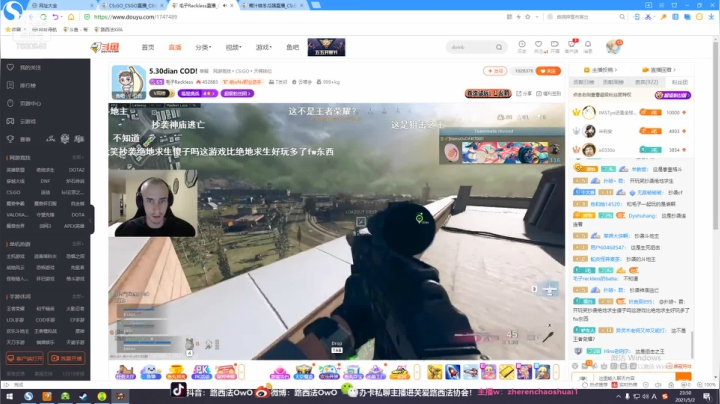Collapse the left sidebar with handle arrow
This screenshot has width=720, height=404.
[90, 220]
